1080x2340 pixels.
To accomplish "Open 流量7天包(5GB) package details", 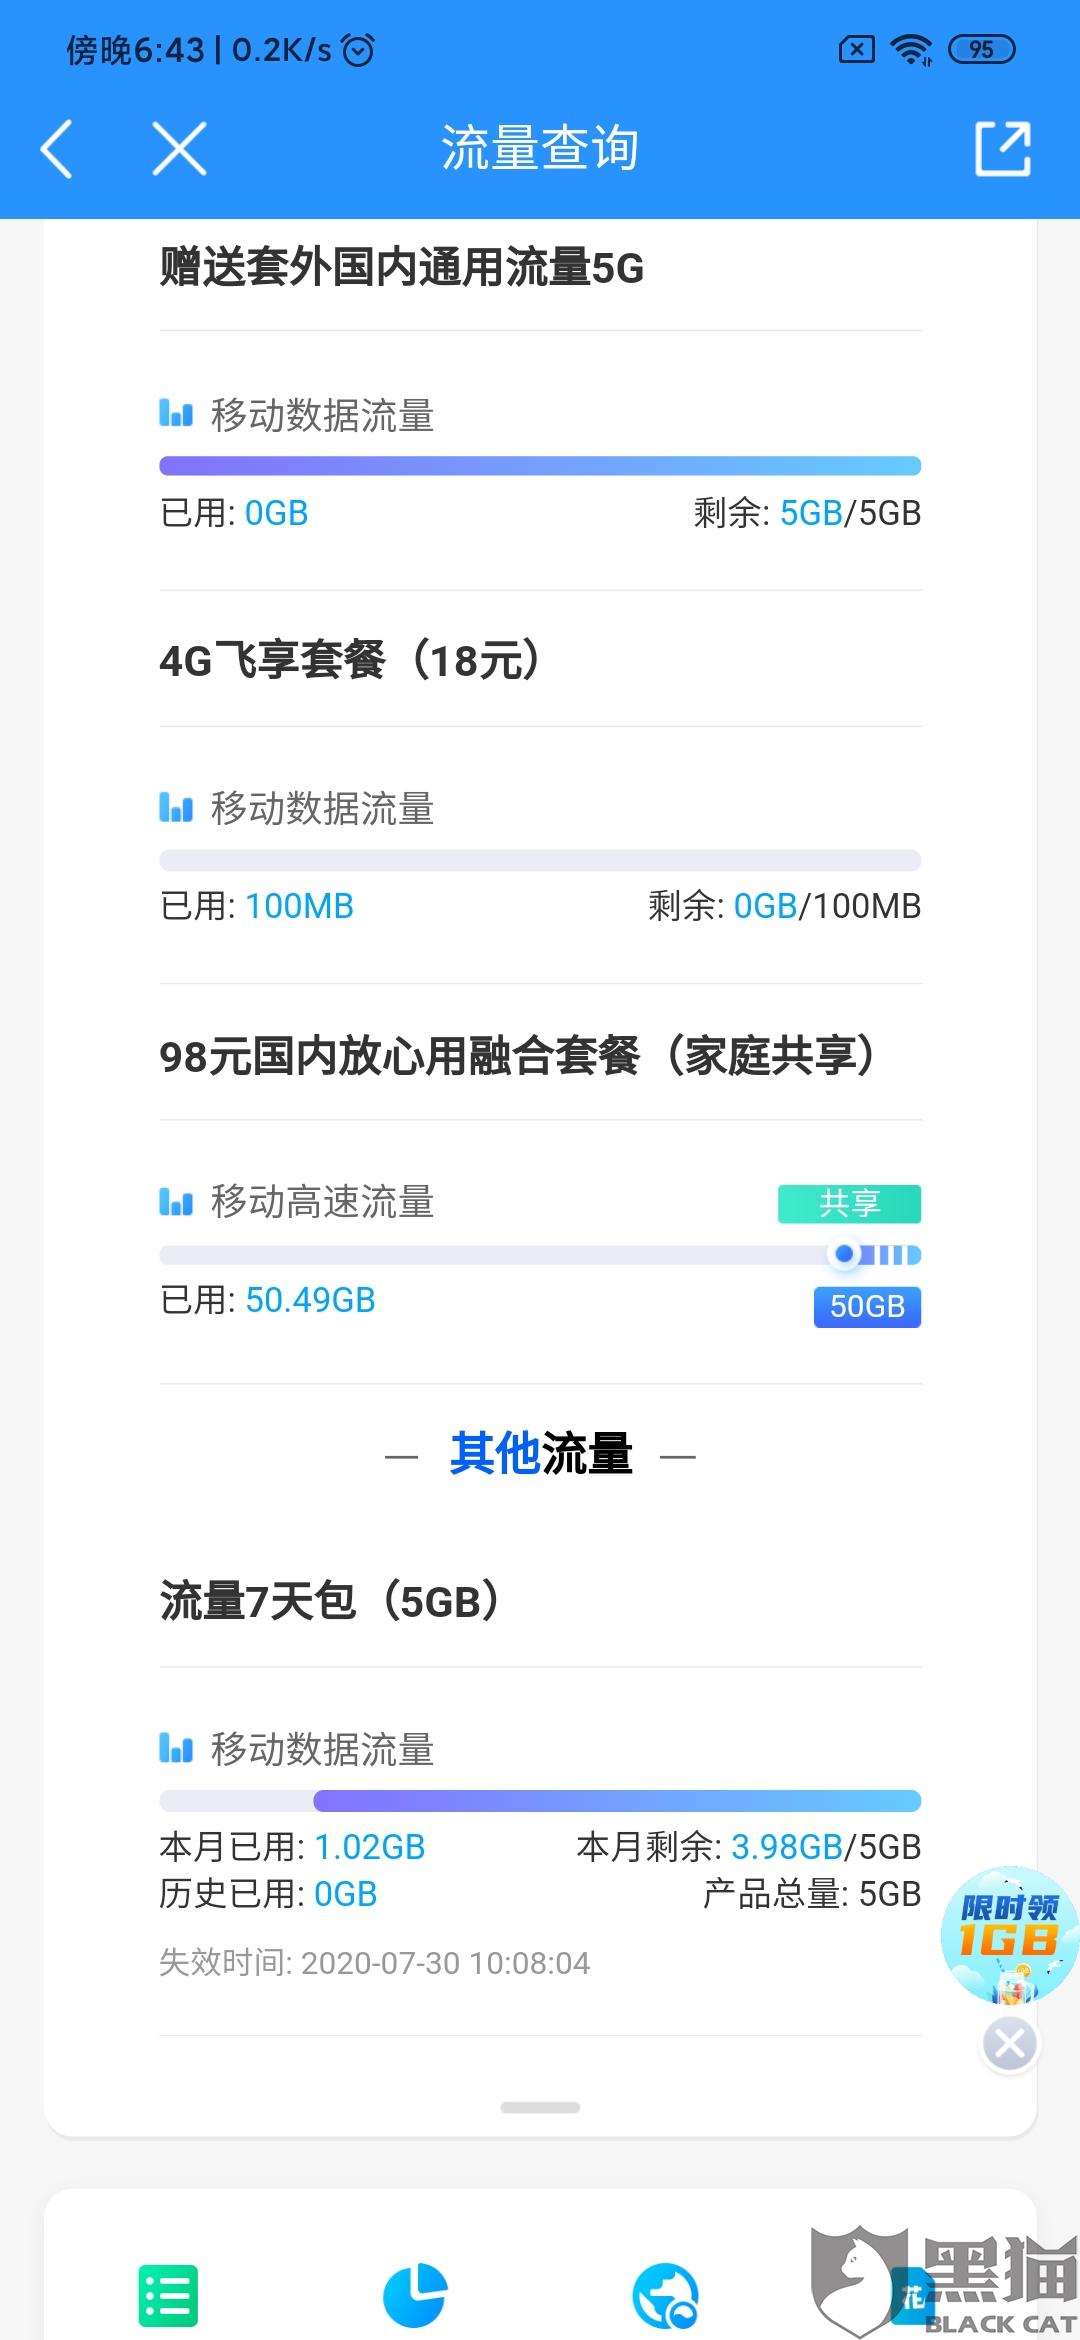I will coord(330,1602).
